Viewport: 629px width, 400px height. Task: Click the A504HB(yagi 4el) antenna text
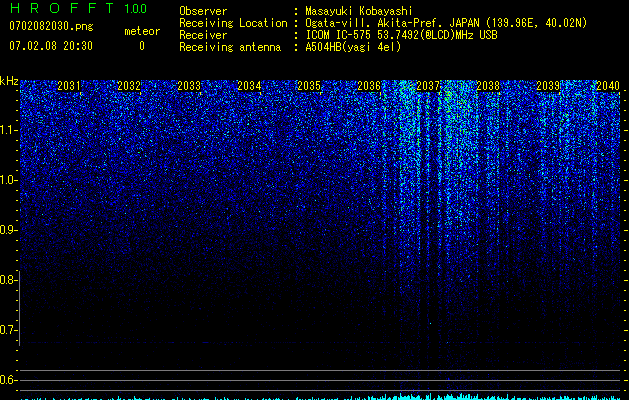353,47
